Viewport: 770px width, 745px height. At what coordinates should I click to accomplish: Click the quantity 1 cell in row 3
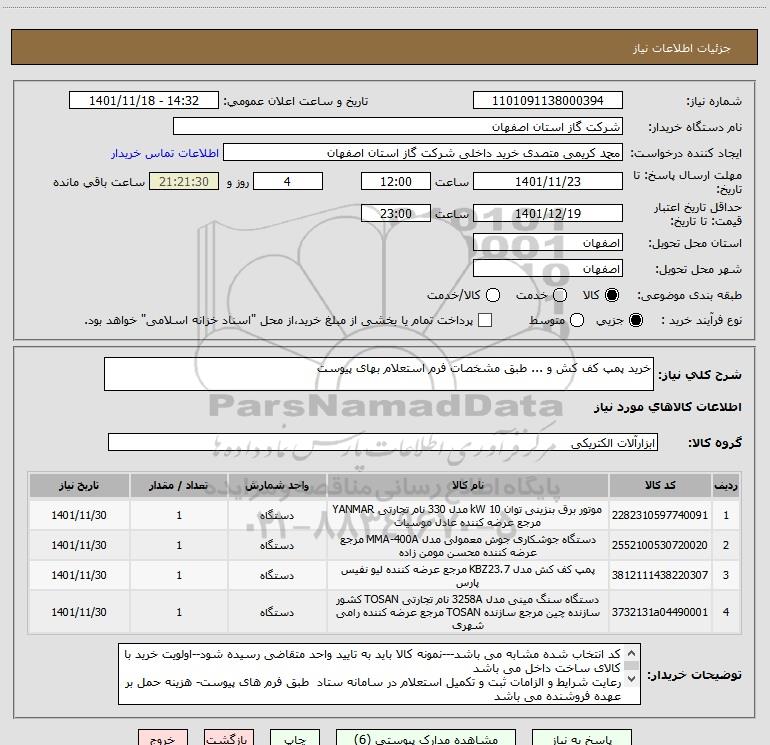point(179,575)
